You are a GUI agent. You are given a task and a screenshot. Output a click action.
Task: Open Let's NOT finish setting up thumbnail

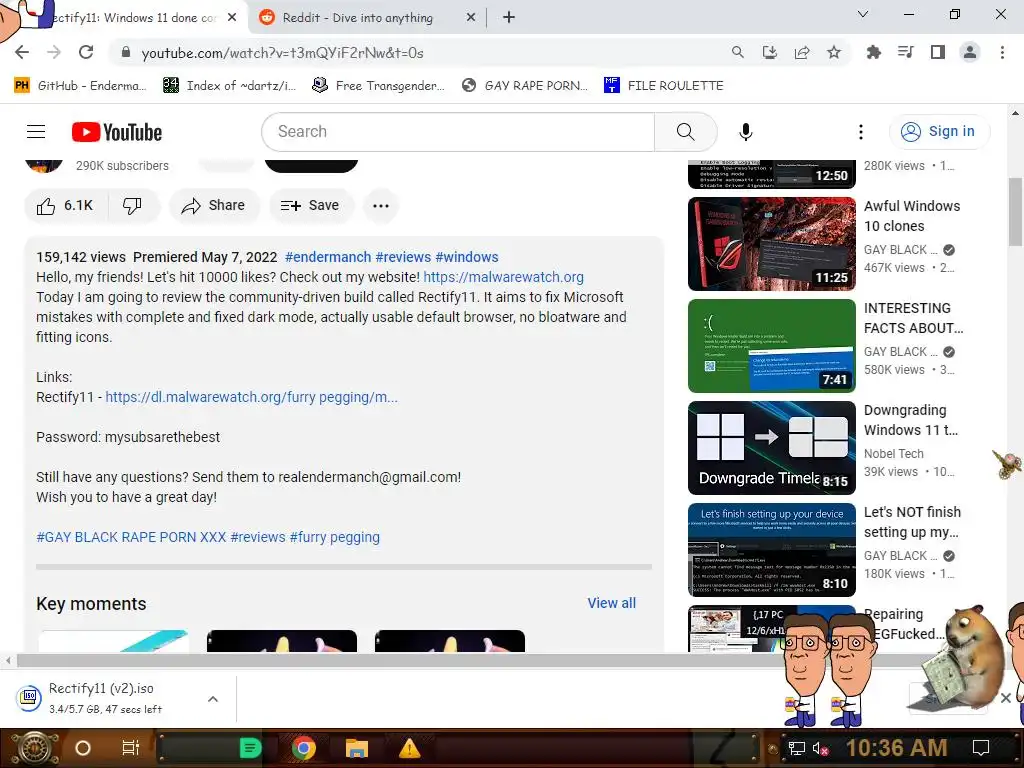coord(771,550)
